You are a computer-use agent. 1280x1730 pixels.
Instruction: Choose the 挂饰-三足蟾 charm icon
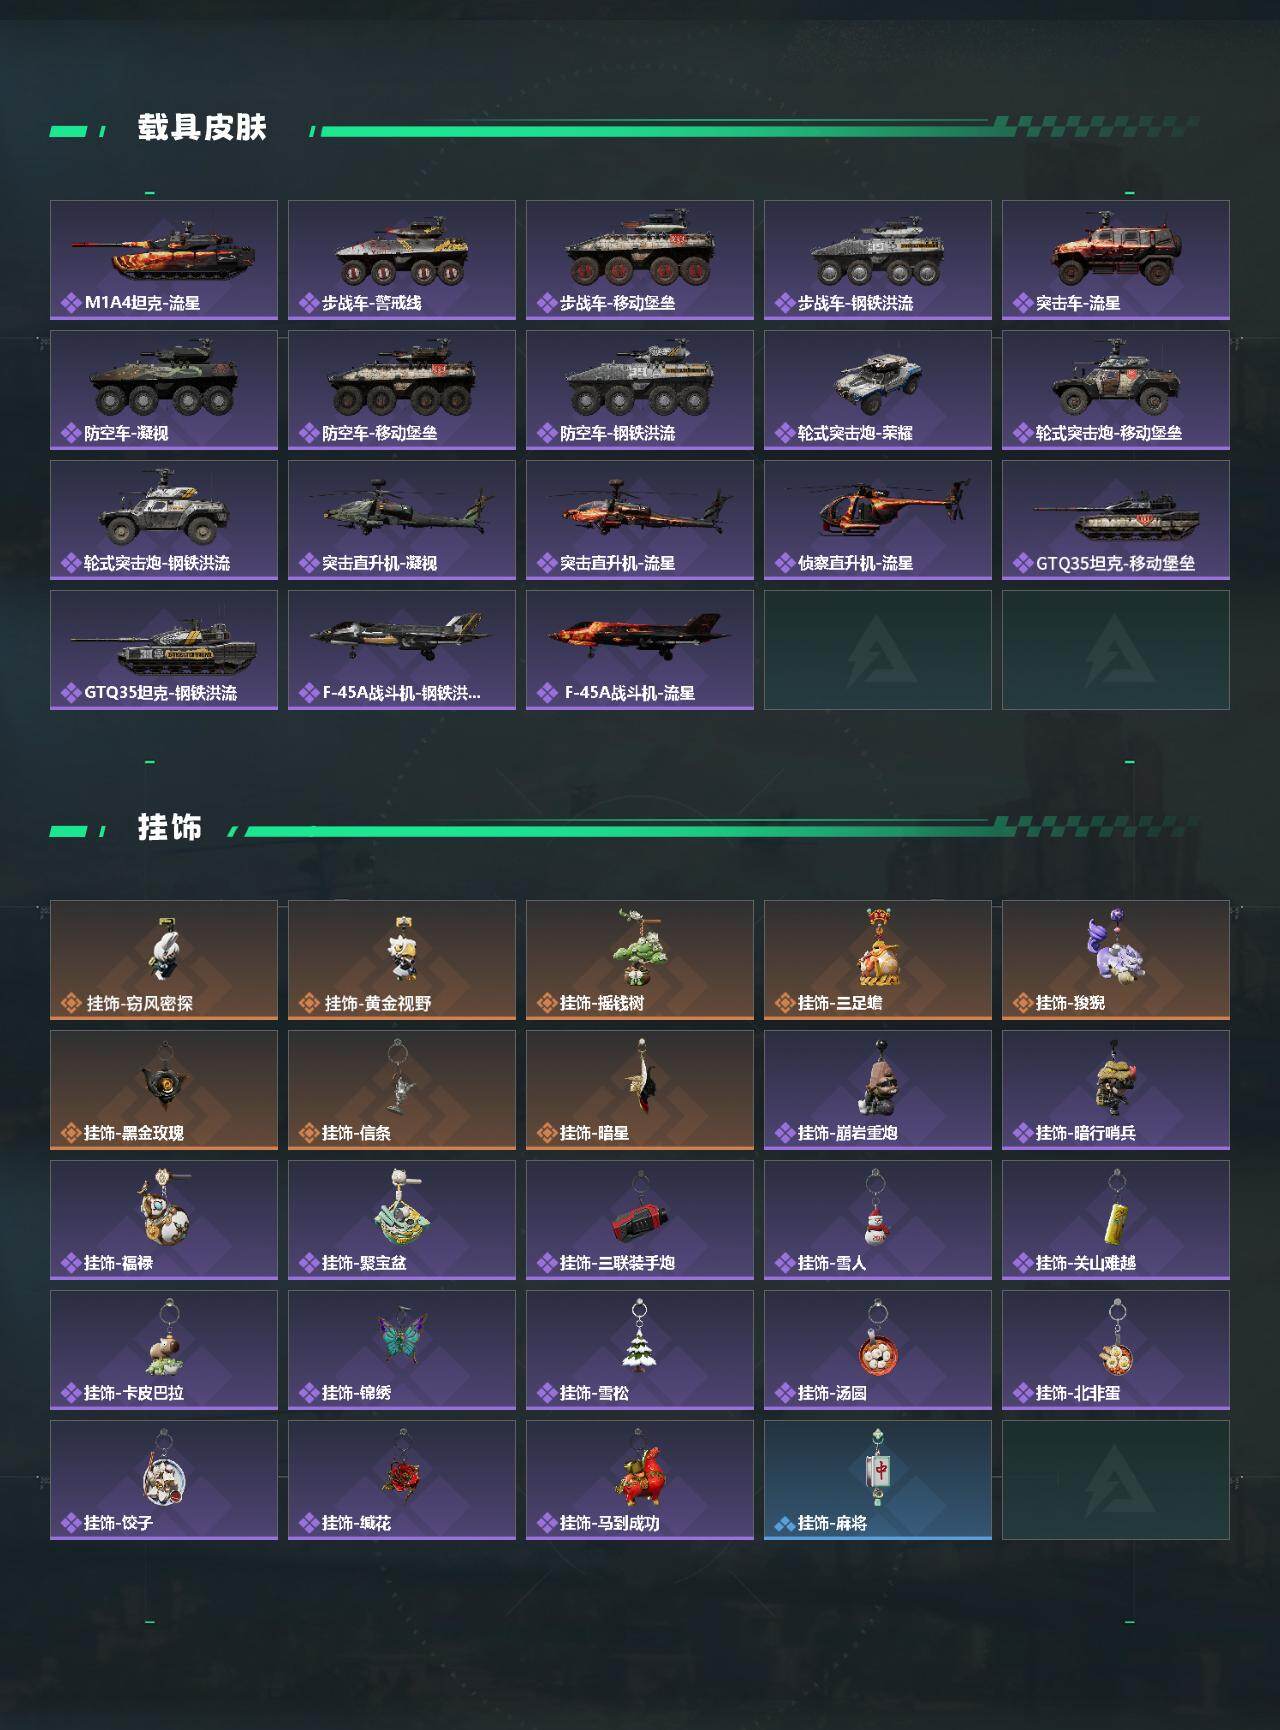(x=878, y=947)
